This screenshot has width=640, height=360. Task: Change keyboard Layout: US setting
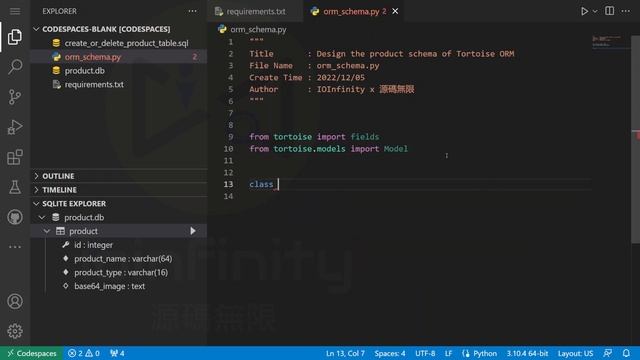[x=575, y=353]
